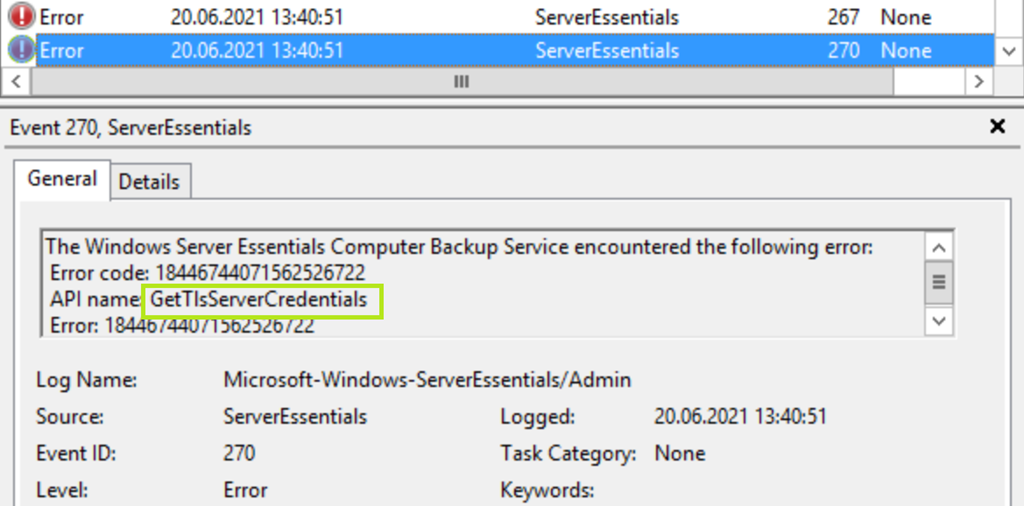
Task: Click the Logged date value field
Action: coord(740,417)
